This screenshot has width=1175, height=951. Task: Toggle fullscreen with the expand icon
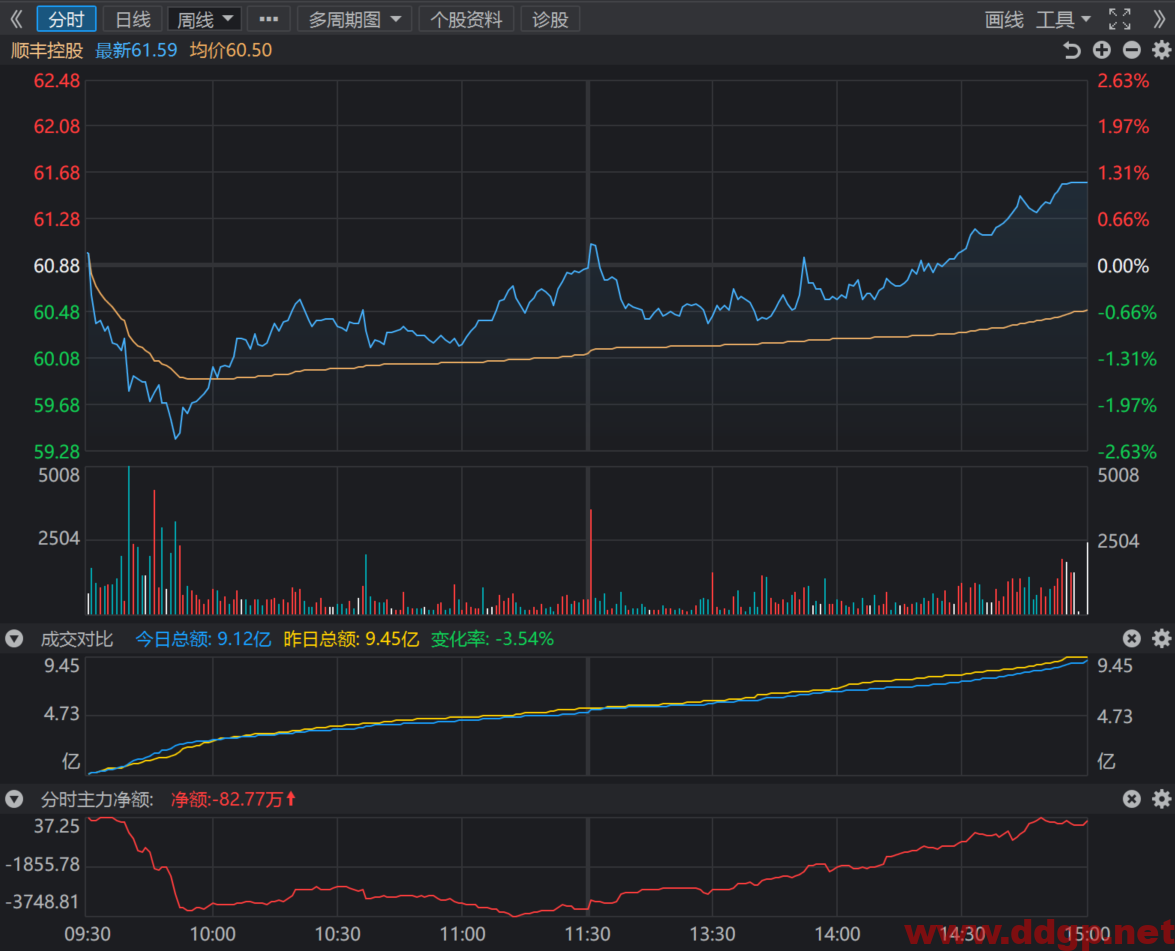1120,19
